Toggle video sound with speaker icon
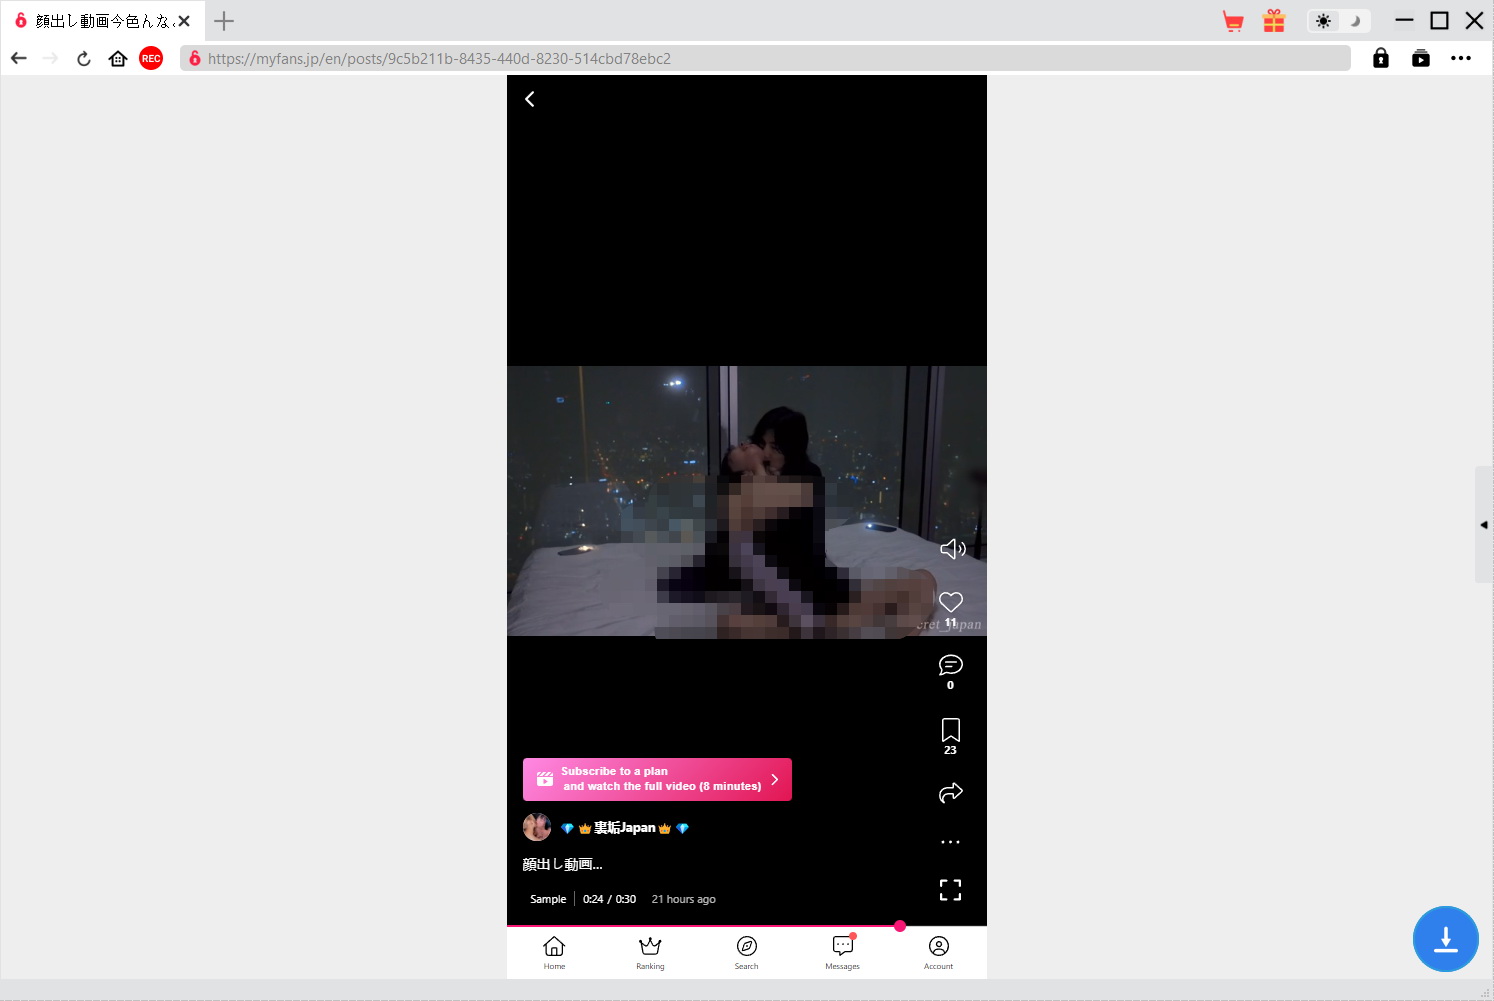The height and width of the screenshot is (1001, 1494). point(953,548)
